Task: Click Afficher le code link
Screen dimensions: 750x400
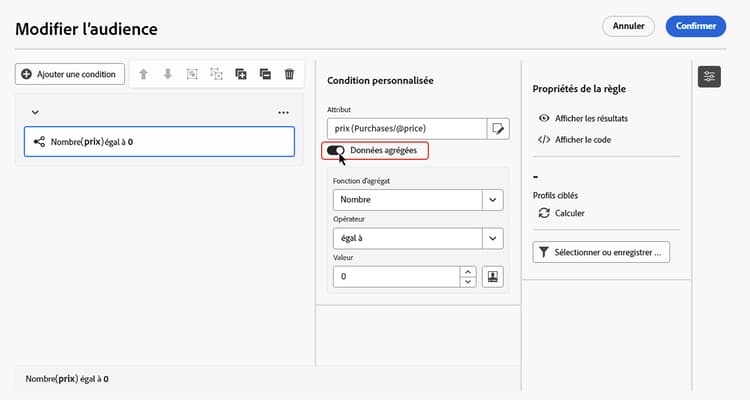Action: (582, 139)
